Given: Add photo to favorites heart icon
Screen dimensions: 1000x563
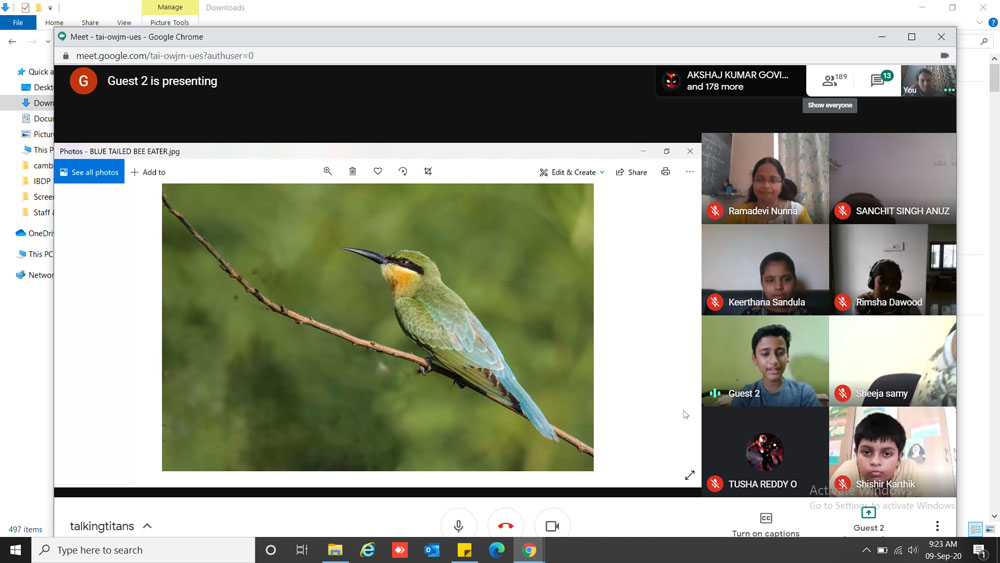Looking at the screenshot, I should point(378,172).
